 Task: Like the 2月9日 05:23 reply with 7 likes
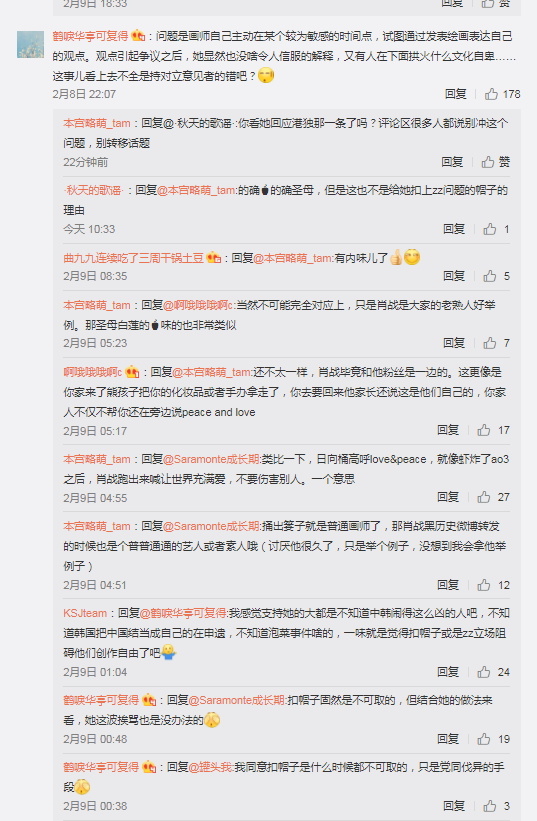tap(496, 343)
